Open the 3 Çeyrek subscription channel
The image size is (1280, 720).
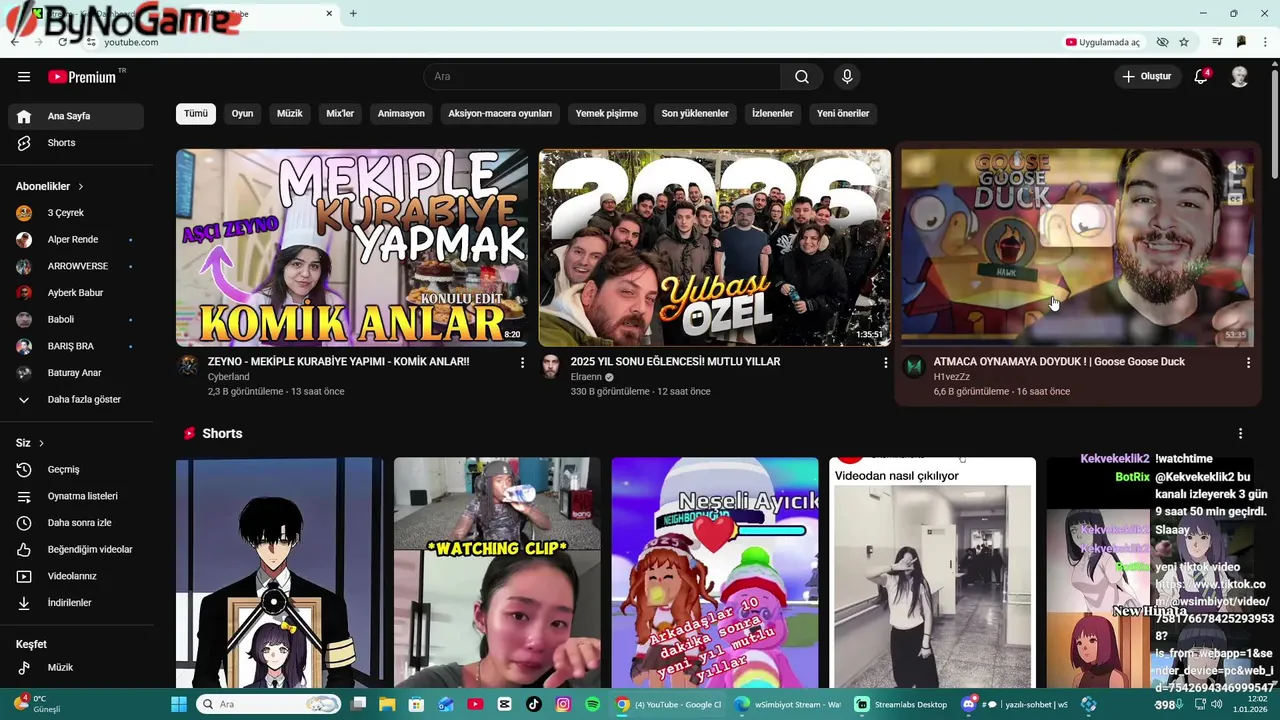76,213
